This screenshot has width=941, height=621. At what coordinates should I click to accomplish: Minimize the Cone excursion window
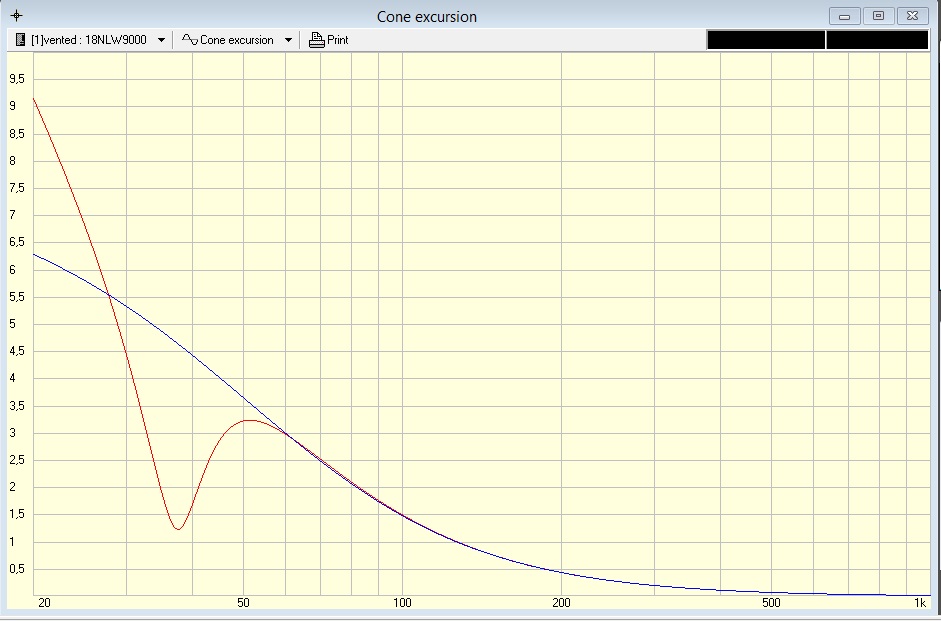coord(845,16)
